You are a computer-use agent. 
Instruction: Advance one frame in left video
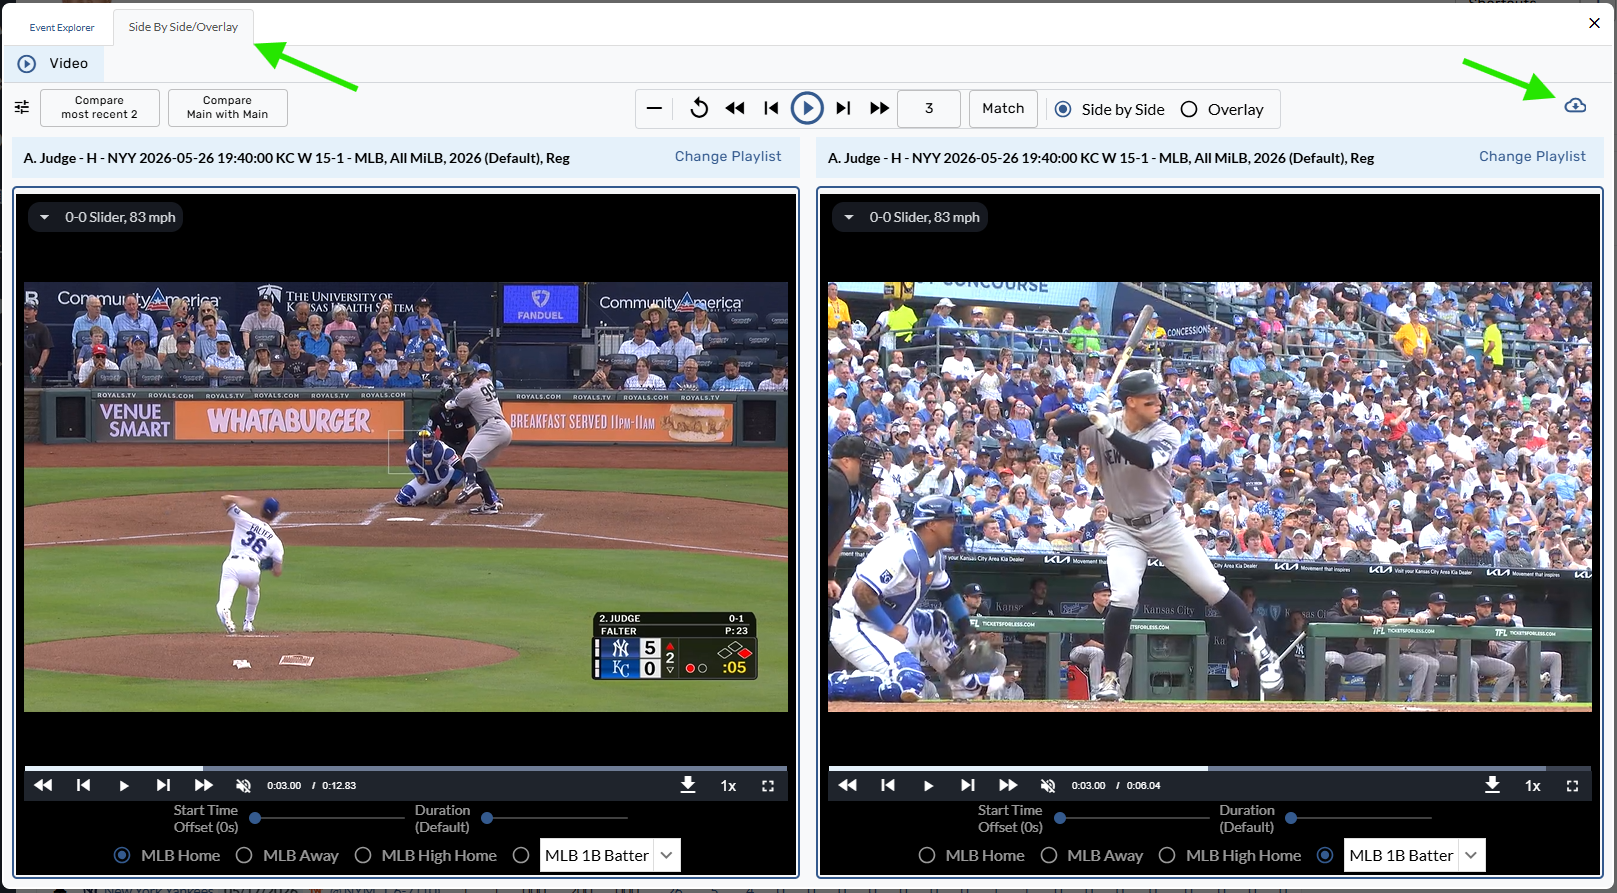(163, 785)
